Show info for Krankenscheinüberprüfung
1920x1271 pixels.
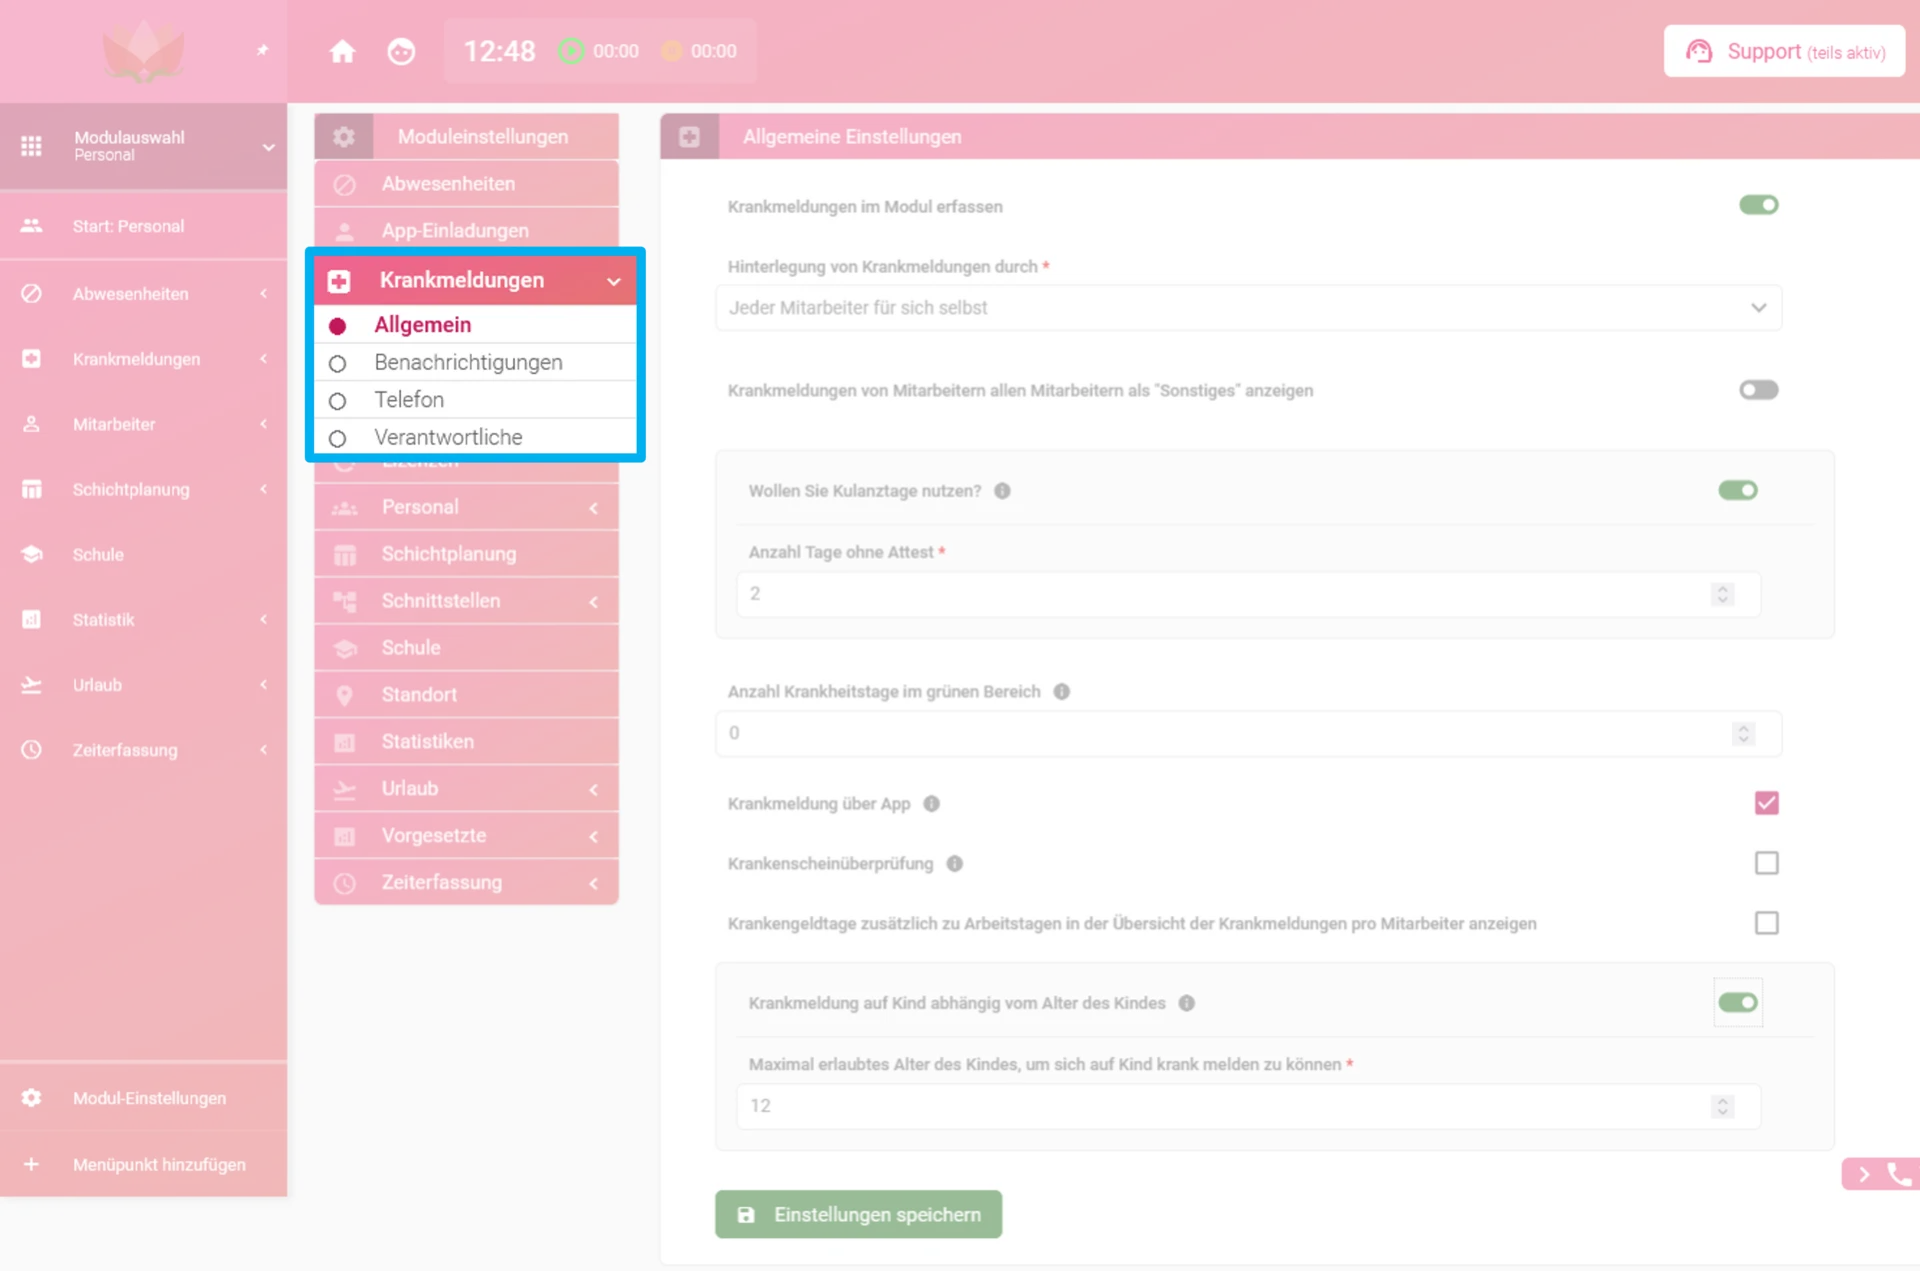955,864
